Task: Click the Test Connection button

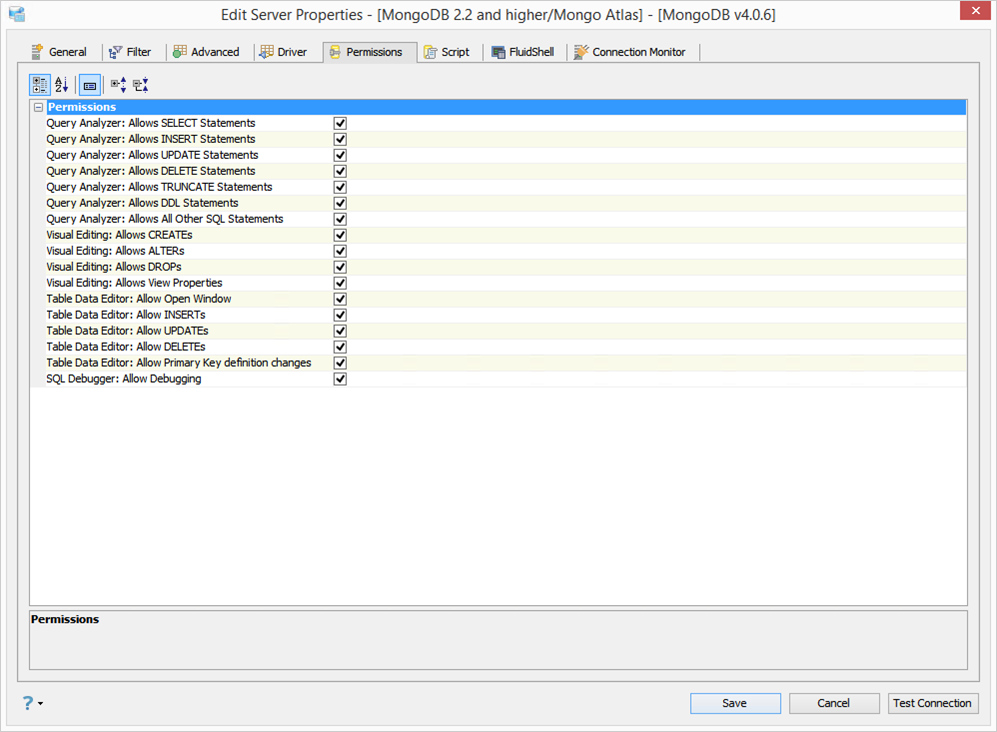Action: tap(932, 703)
